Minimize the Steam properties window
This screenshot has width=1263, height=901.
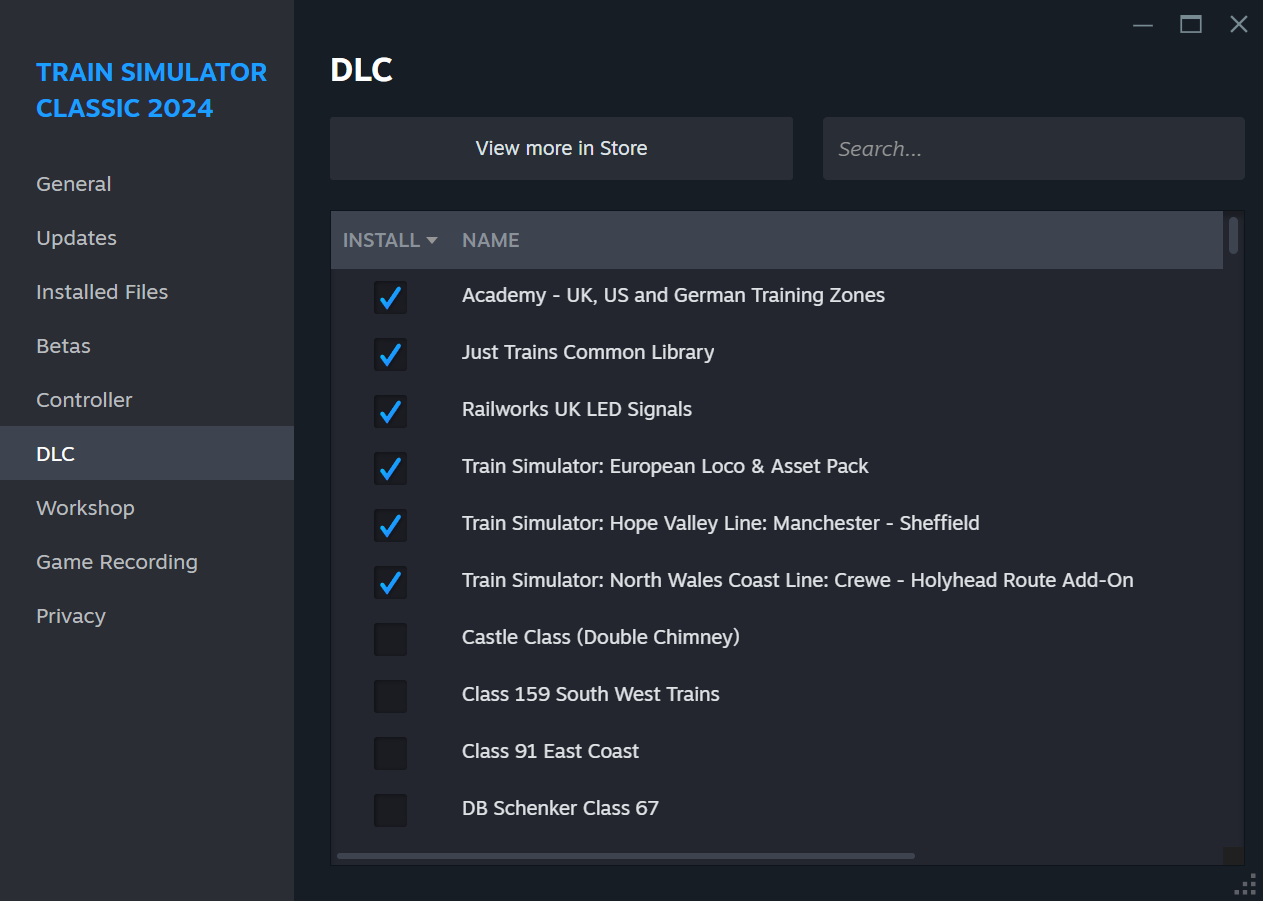(1143, 25)
